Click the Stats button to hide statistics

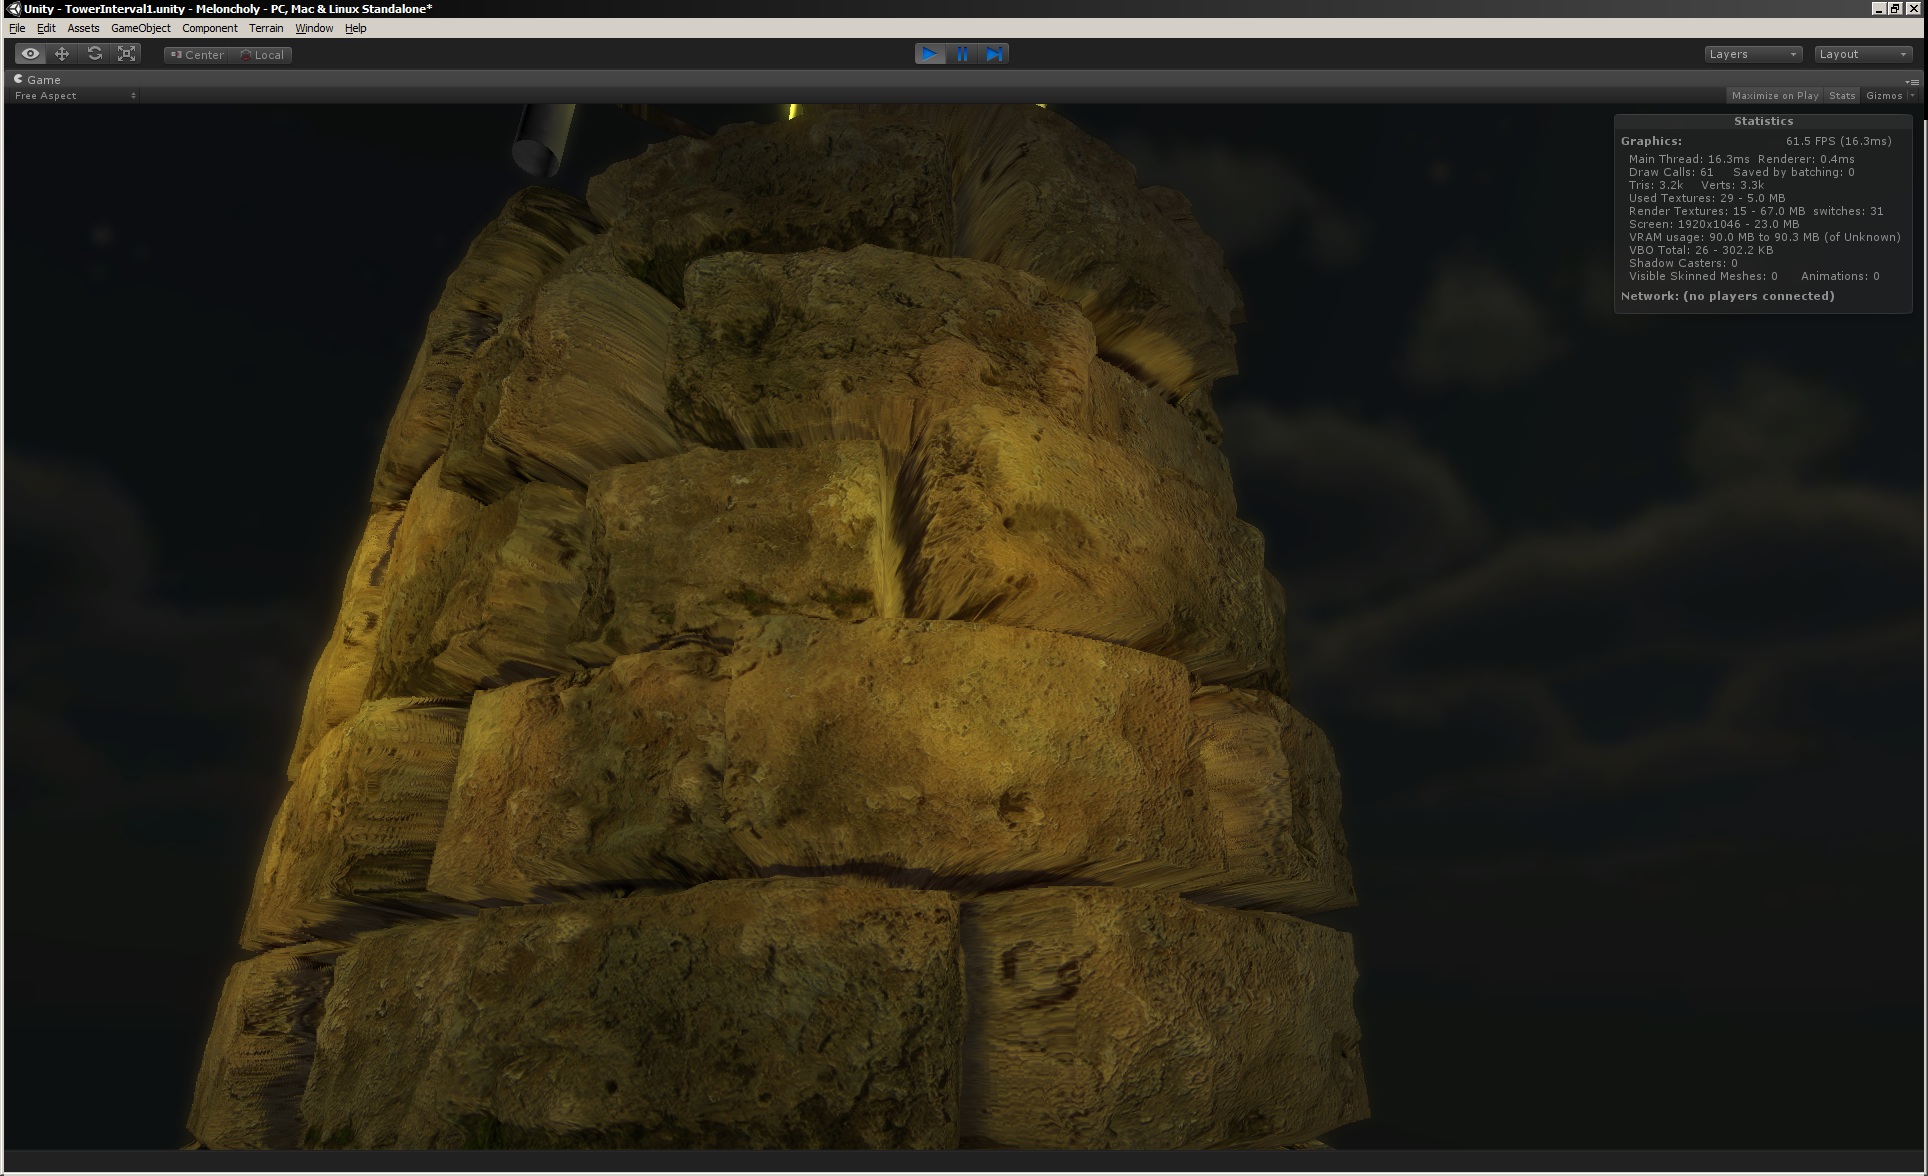(1841, 95)
